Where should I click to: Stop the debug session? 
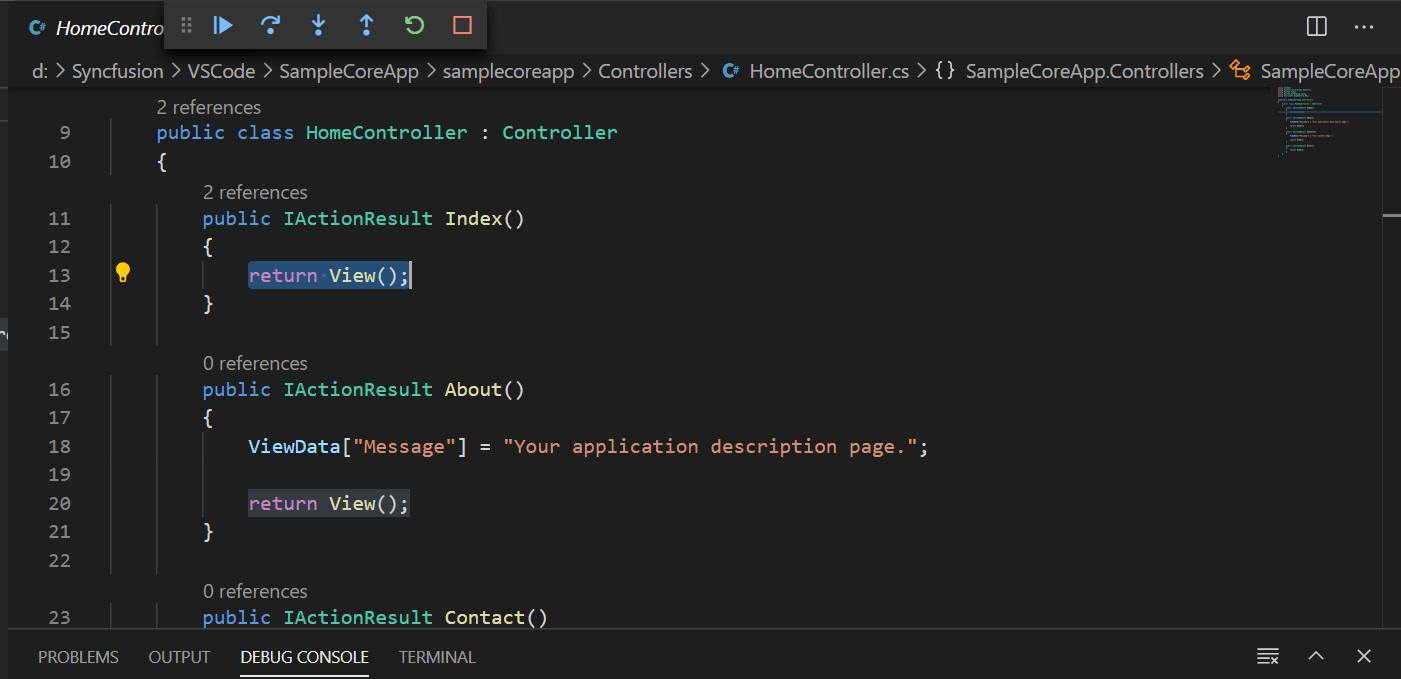[x=461, y=25]
